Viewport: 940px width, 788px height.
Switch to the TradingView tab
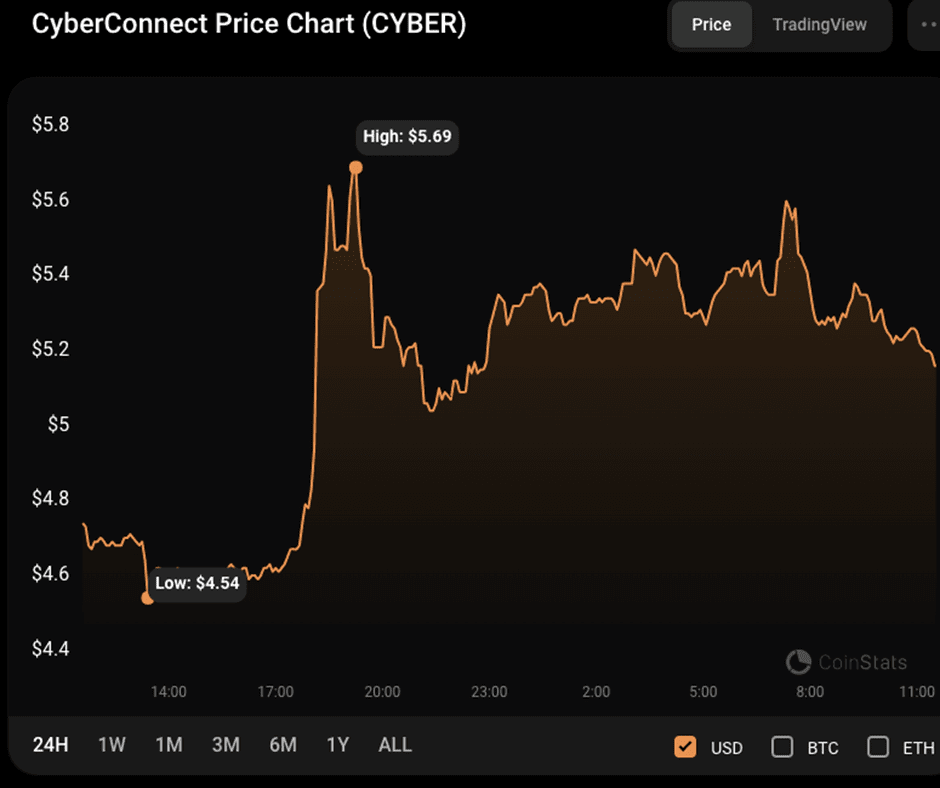819,25
